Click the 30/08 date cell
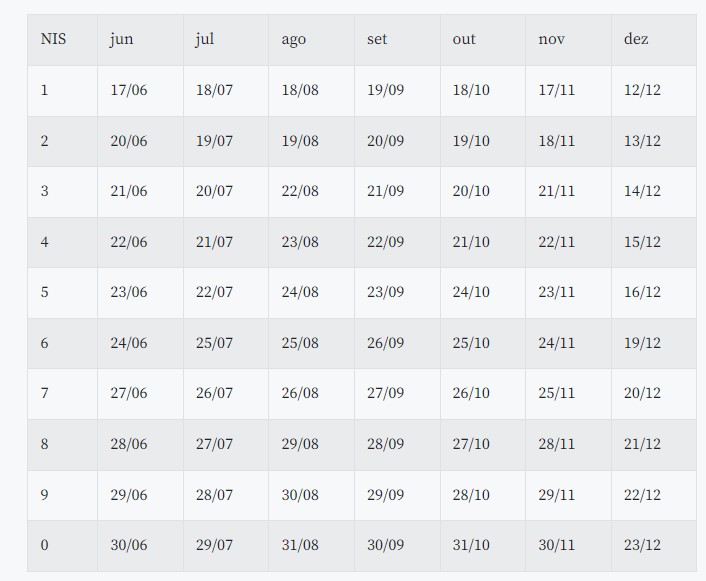The height and width of the screenshot is (581, 706). click(300, 495)
